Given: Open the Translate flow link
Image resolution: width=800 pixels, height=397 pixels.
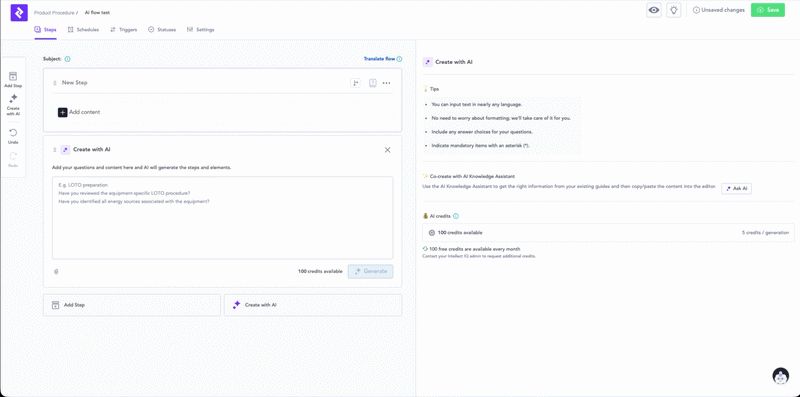Looking at the screenshot, I should click(379, 59).
